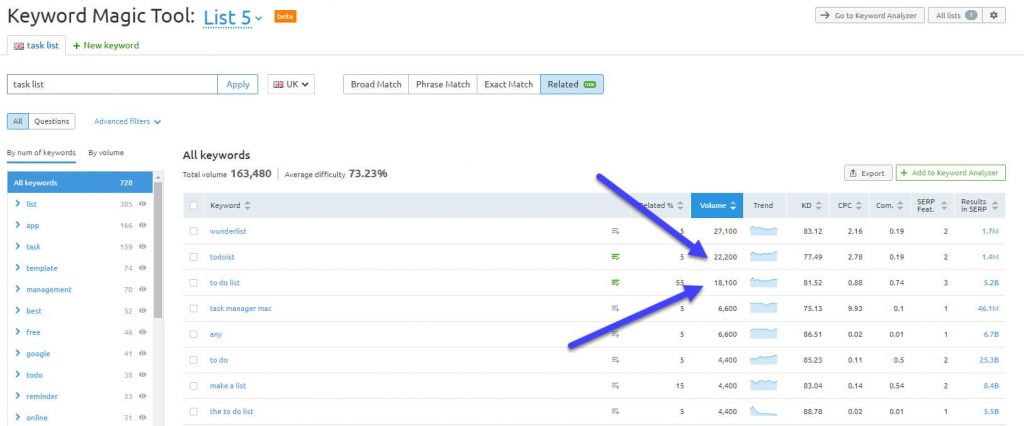Expand the google keyword group
This screenshot has height=426, width=1024.
18,353
